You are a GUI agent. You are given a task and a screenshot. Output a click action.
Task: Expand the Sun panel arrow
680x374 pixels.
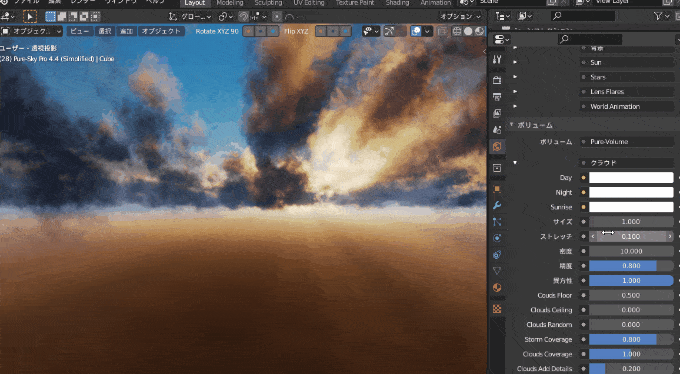(515, 62)
